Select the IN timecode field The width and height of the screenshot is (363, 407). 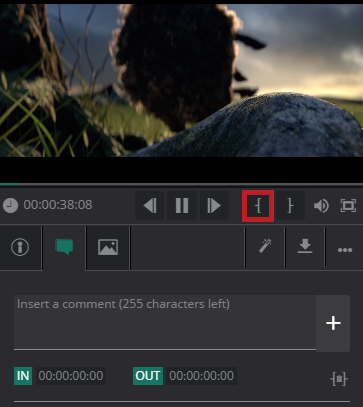tap(71, 376)
